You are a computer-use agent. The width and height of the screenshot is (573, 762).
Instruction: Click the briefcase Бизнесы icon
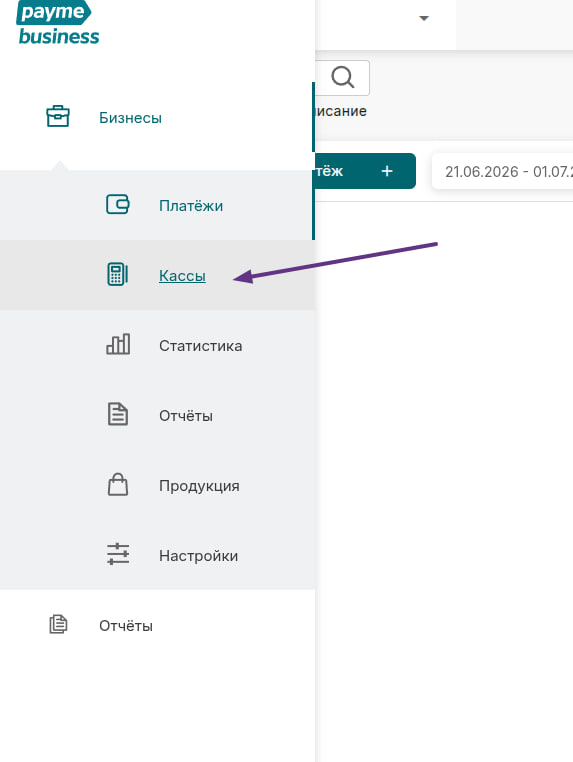[x=58, y=117]
